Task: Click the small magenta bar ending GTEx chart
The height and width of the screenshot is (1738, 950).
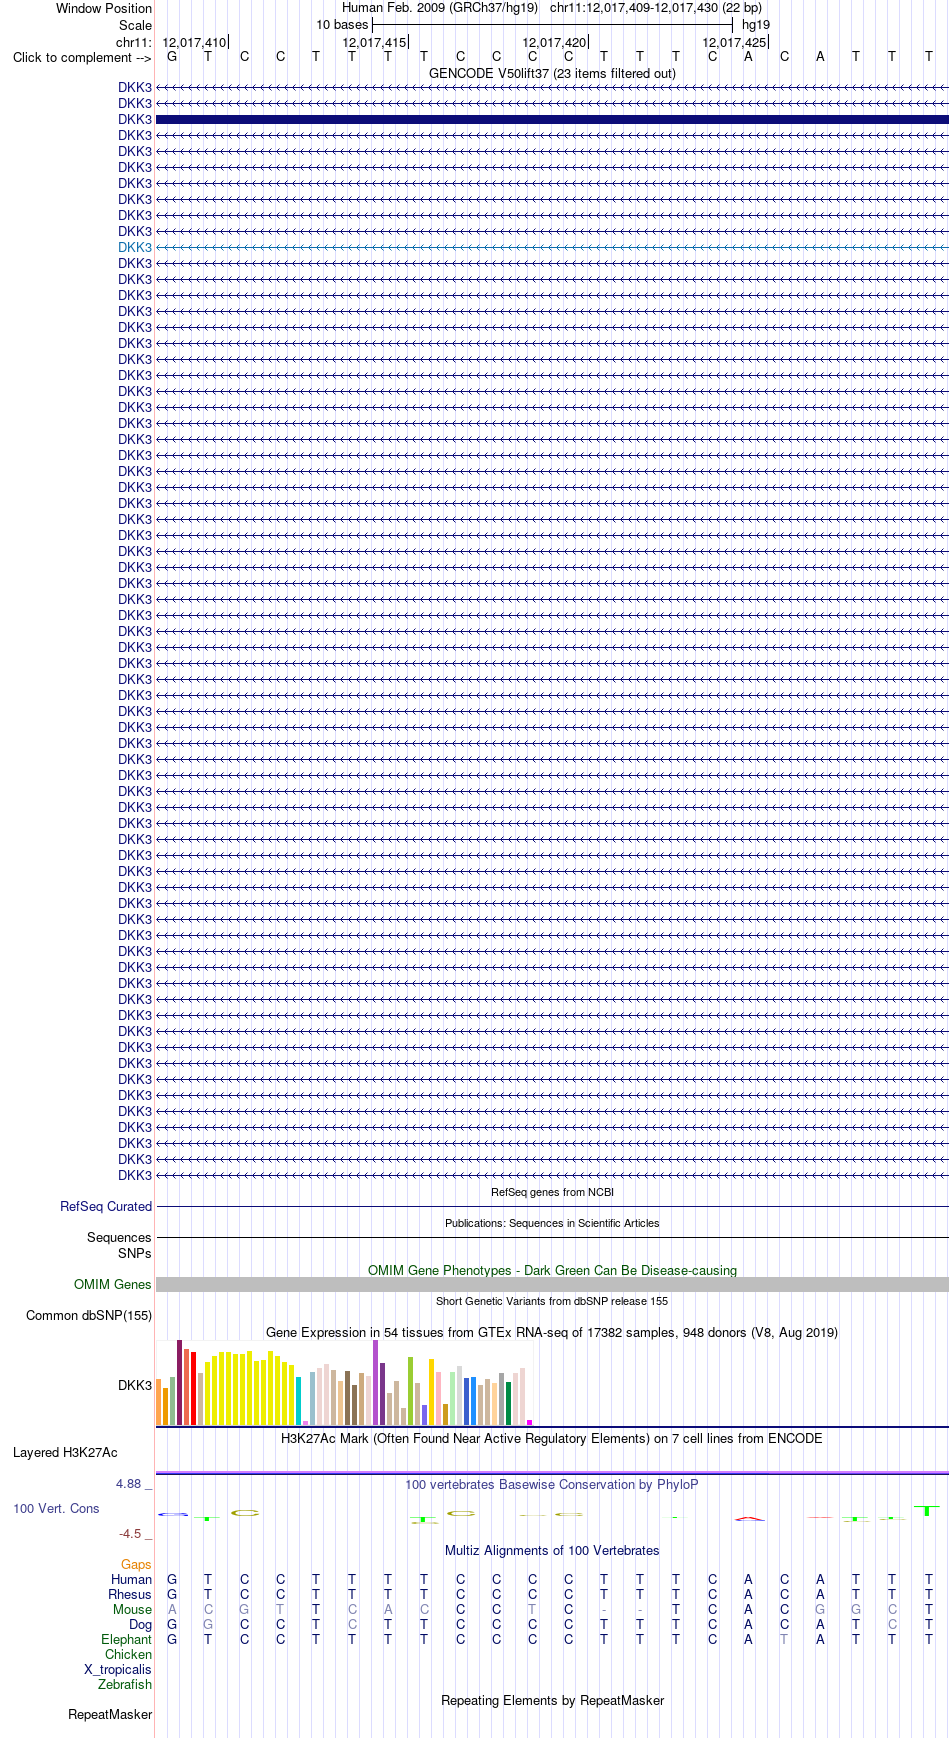Action: point(529,1422)
